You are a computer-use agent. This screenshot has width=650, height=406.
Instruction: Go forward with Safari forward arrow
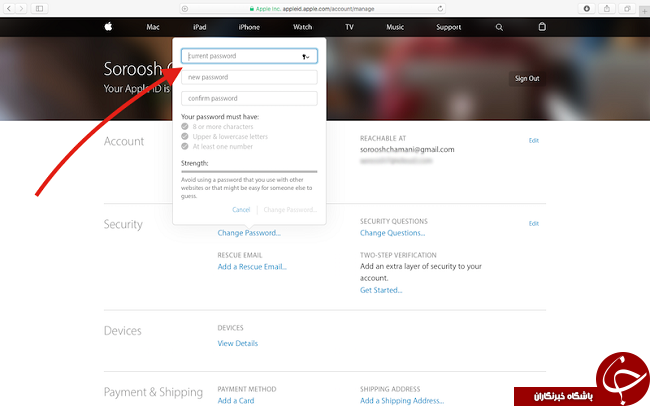point(21,8)
